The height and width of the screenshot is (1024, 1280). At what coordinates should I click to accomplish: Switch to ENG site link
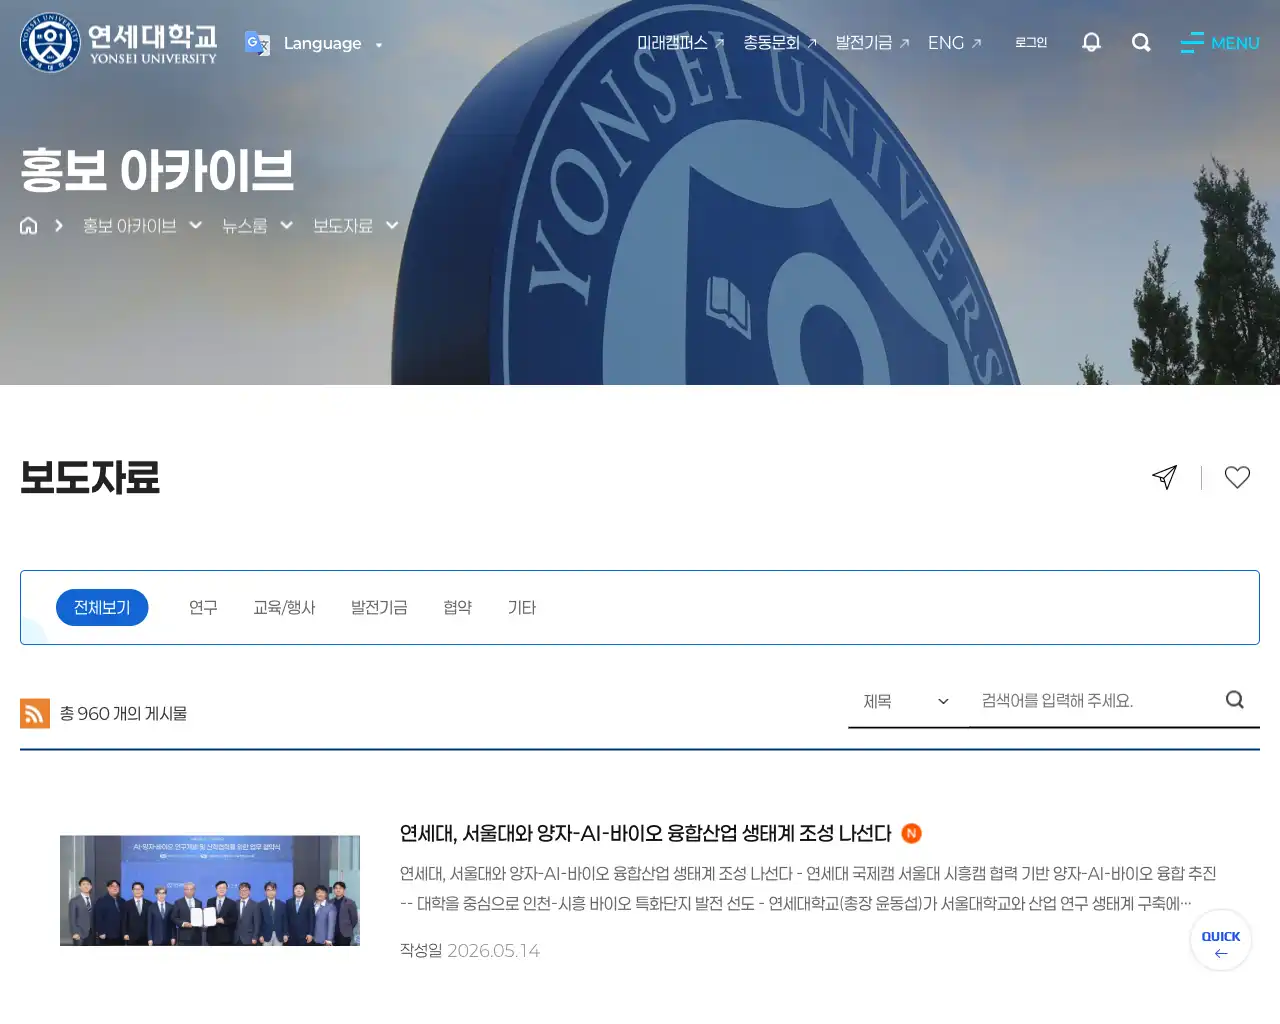click(954, 42)
